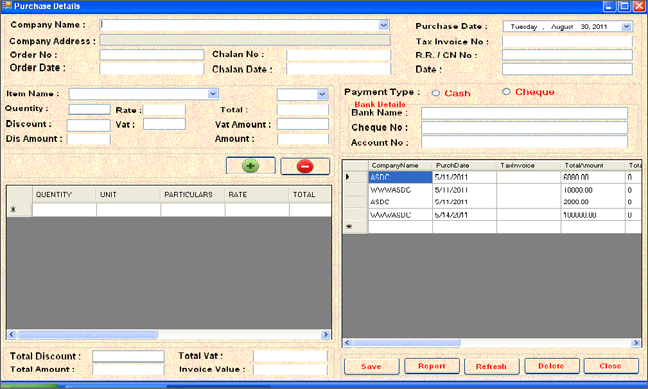Viewport: 648px width, 389px height.
Task: Click the green plus add item button
Action: (250, 166)
